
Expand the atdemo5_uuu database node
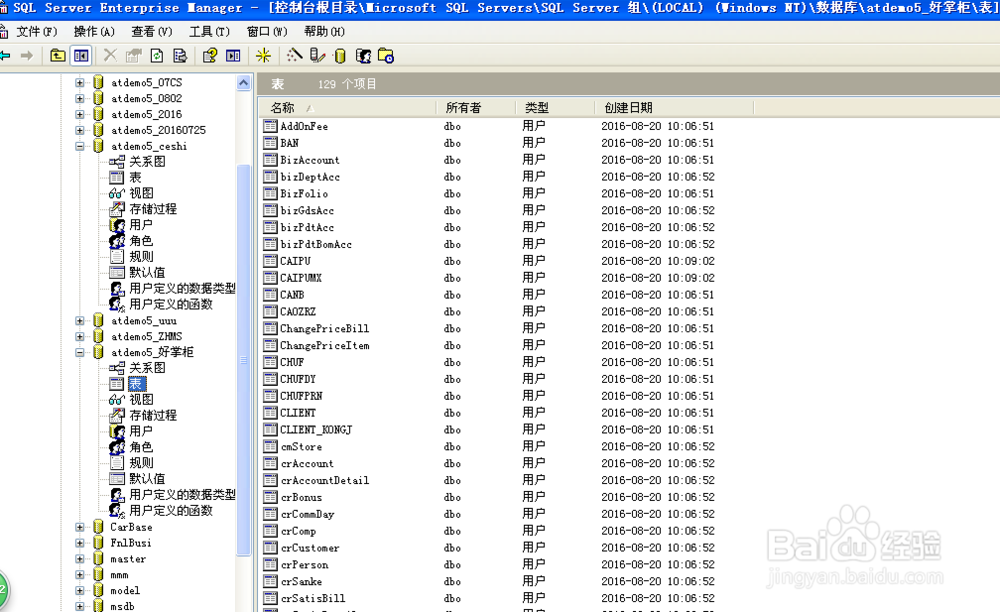point(80,321)
